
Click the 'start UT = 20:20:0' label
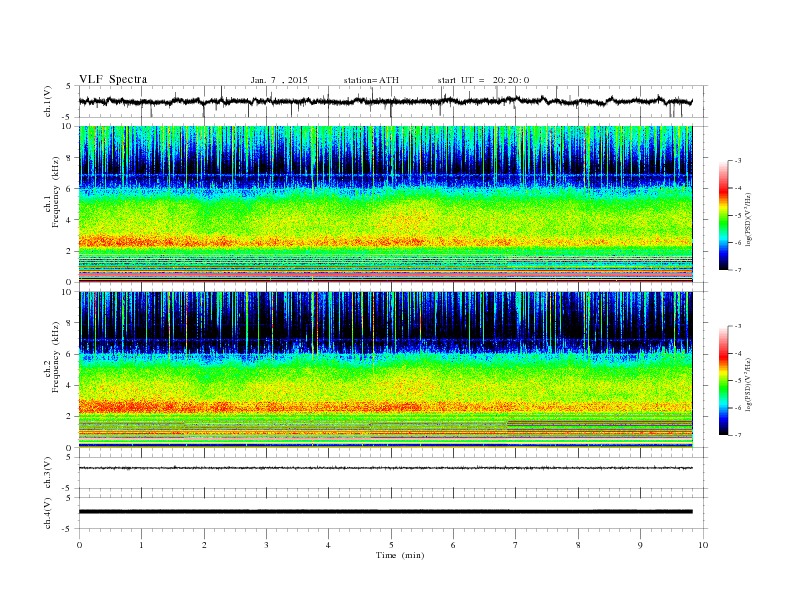(x=483, y=80)
